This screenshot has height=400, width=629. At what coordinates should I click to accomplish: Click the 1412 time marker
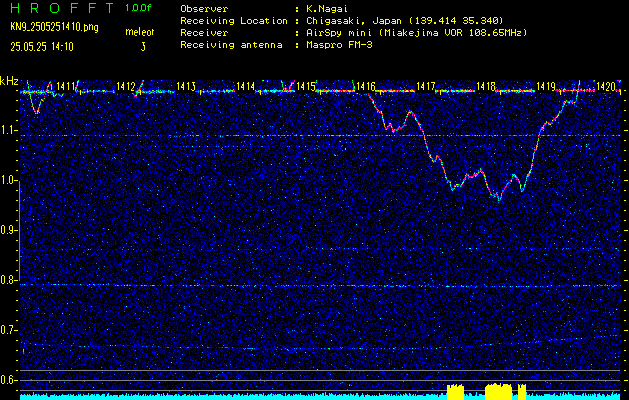coord(126,86)
